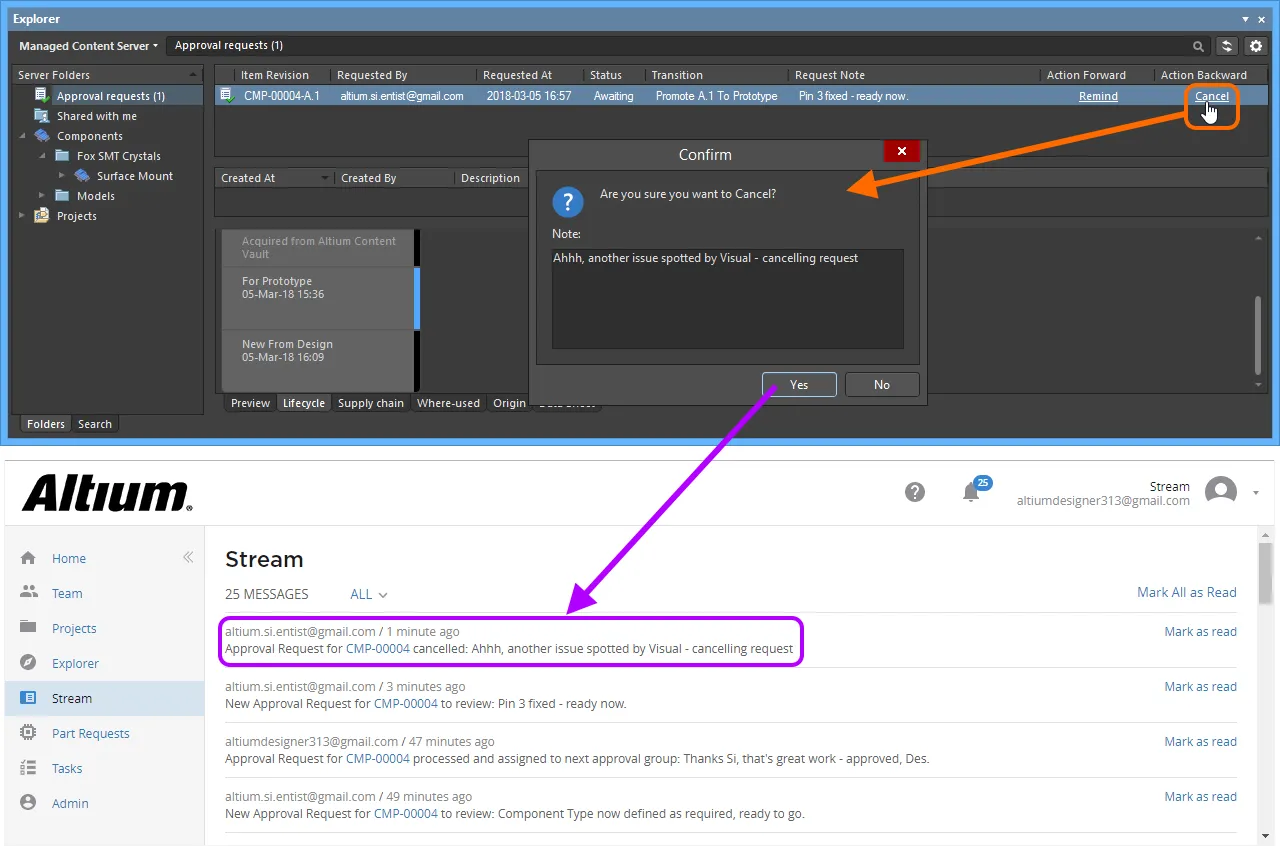Image resolution: width=1280 pixels, height=846 pixels.
Task: Click the search magnifier icon in Explorer
Action: coord(1198,46)
